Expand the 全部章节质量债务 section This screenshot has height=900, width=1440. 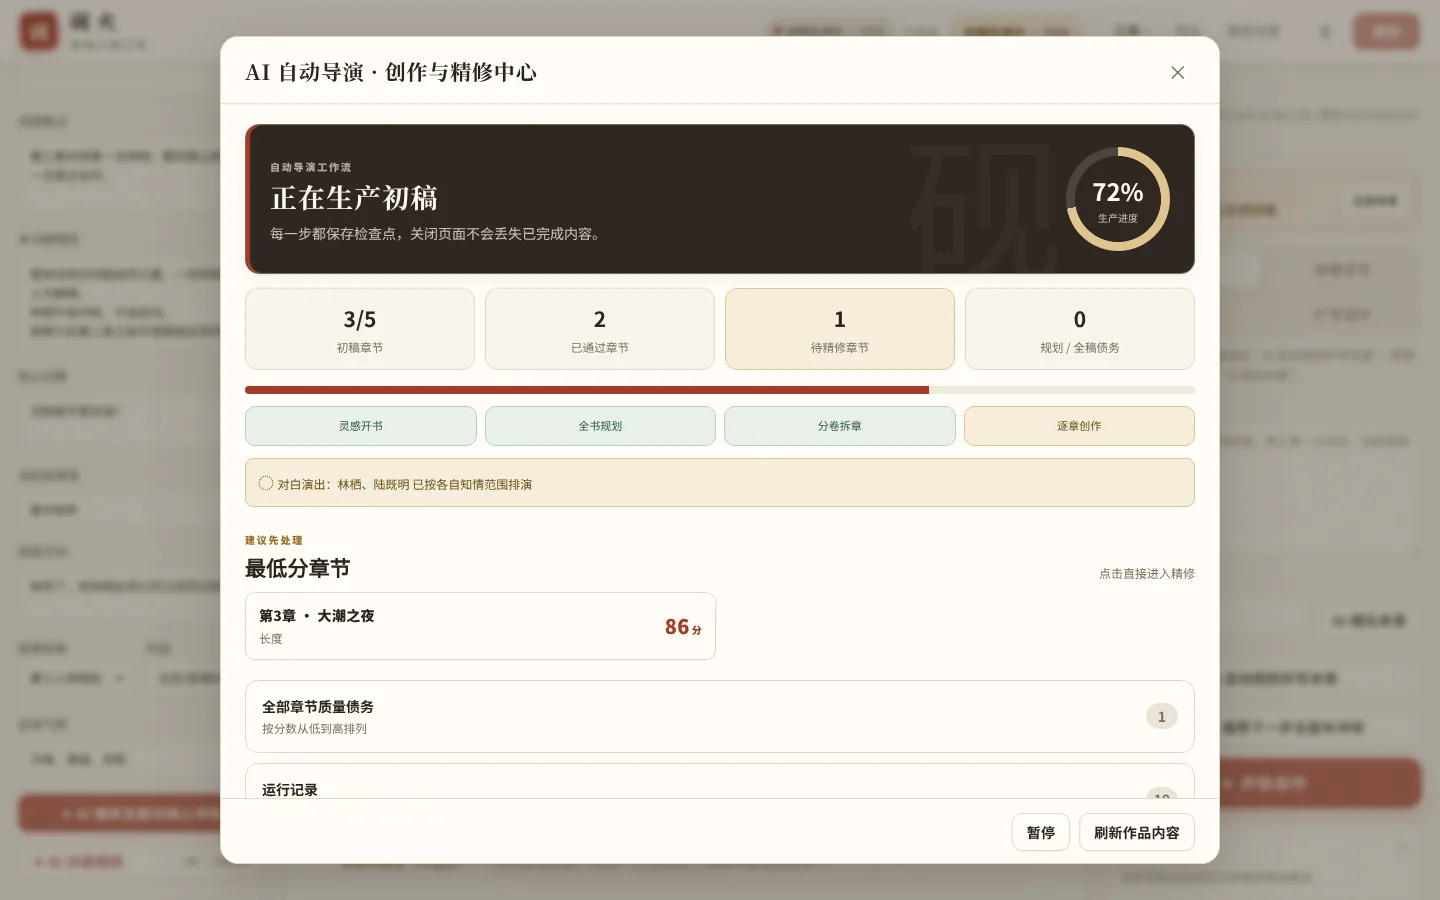[720, 716]
